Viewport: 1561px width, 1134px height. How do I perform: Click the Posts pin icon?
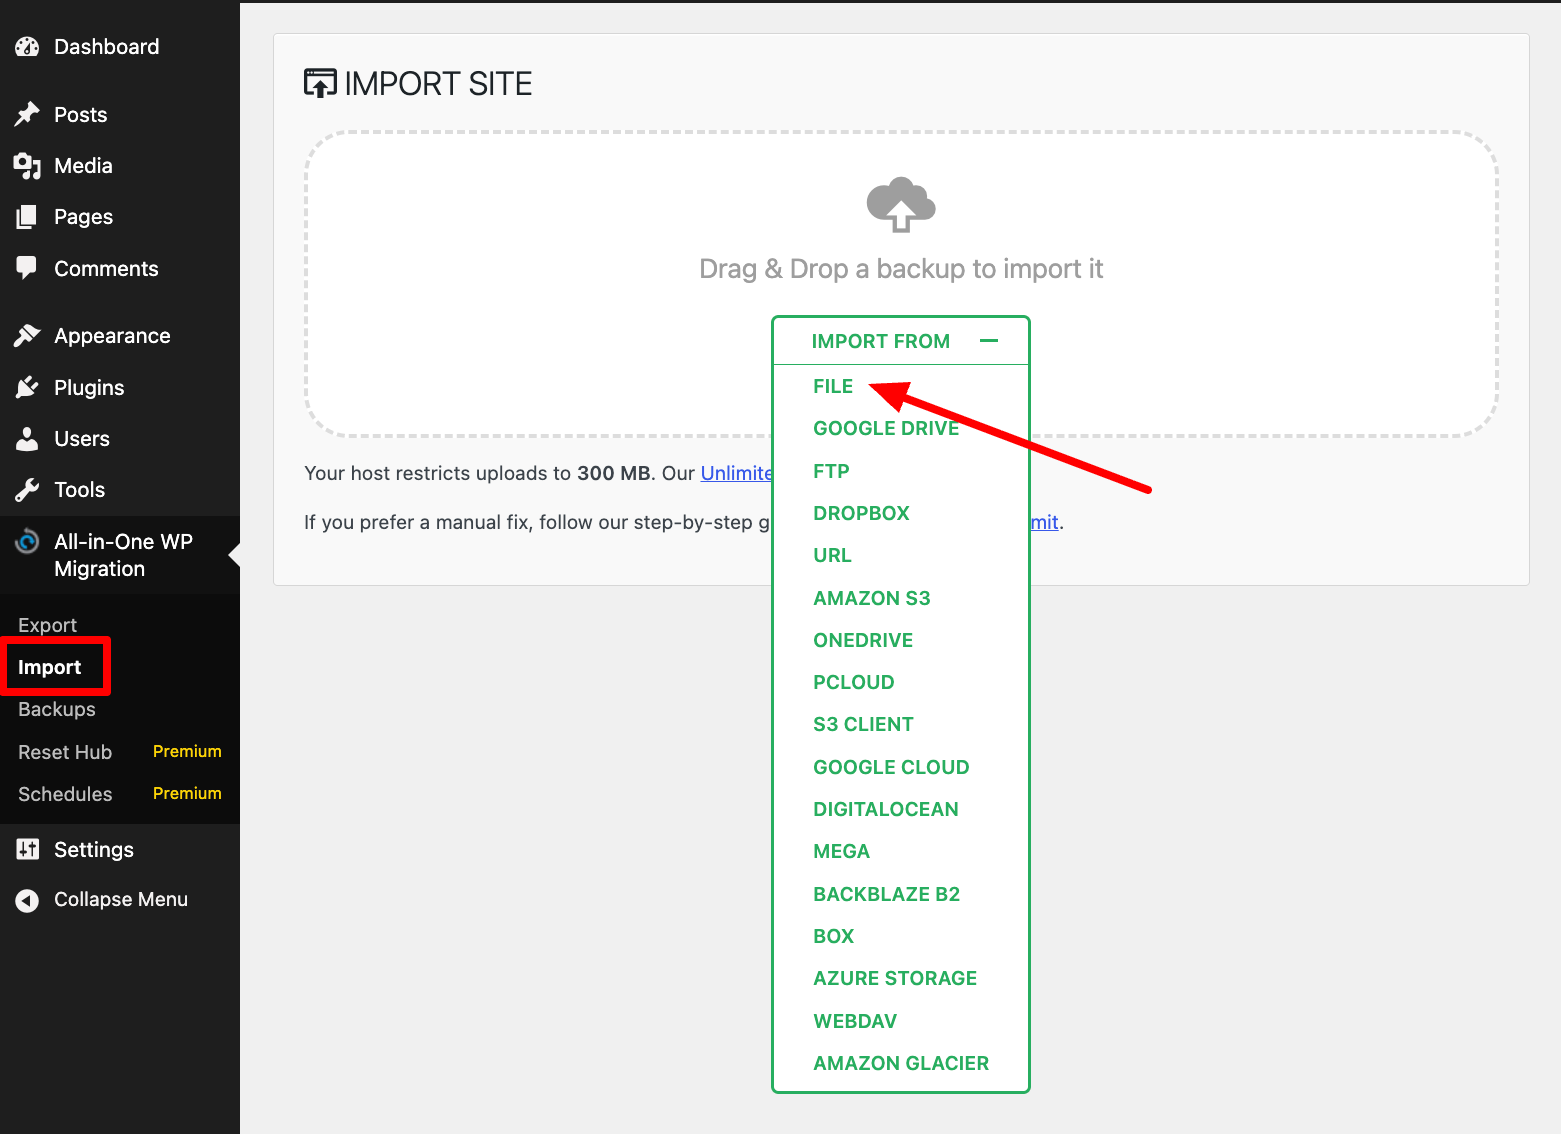point(27,114)
